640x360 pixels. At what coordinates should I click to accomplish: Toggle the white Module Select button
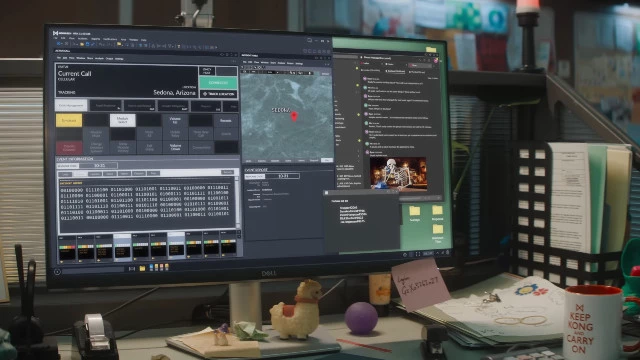[x=122, y=120]
